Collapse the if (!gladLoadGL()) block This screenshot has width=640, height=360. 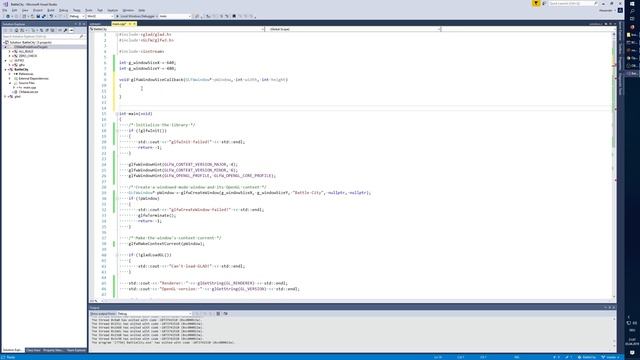point(117,255)
